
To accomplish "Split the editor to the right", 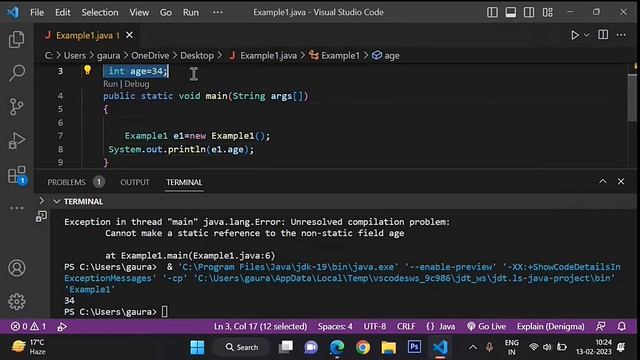I will click(603, 35).
